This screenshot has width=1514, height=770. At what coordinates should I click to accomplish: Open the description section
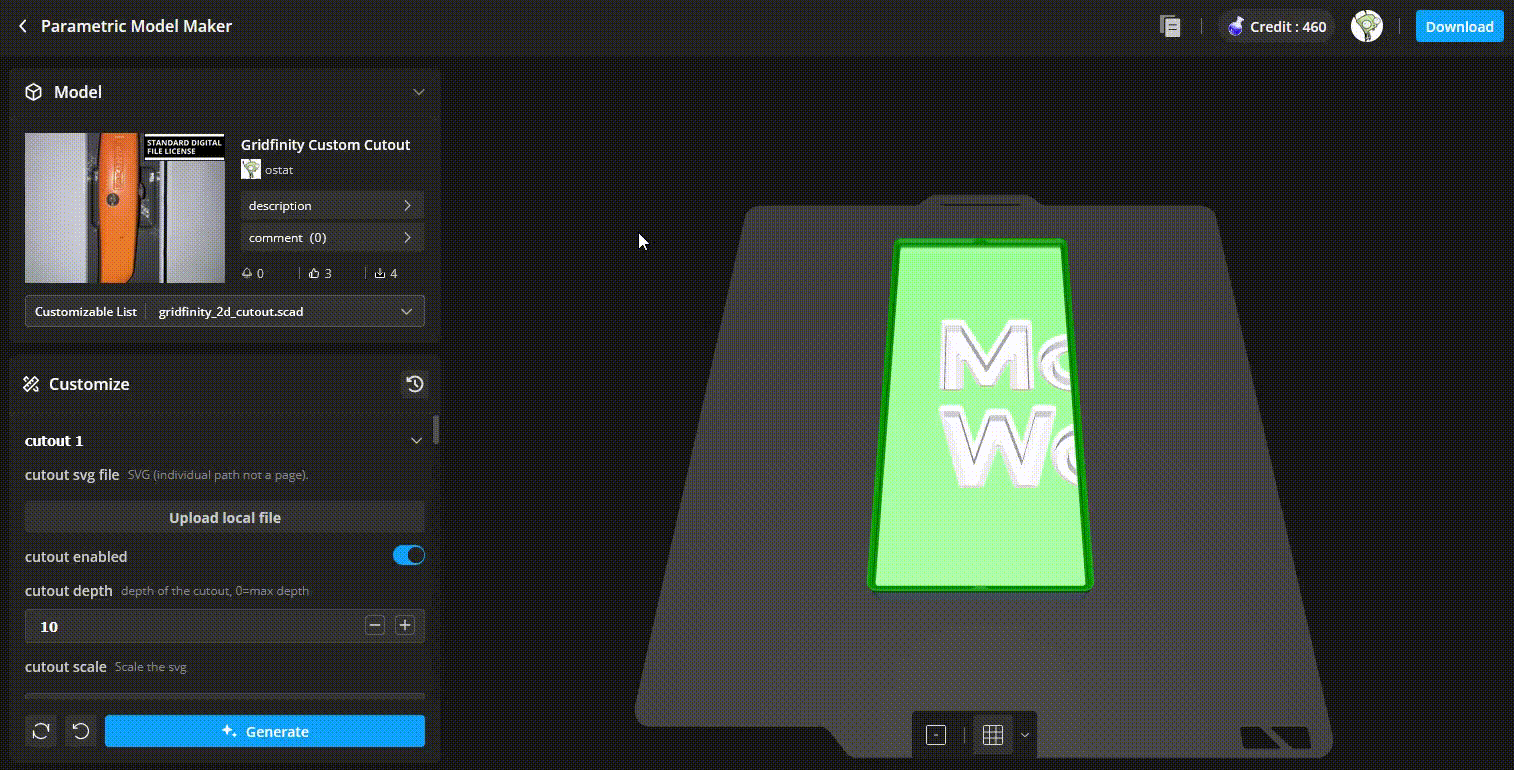click(x=332, y=205)
